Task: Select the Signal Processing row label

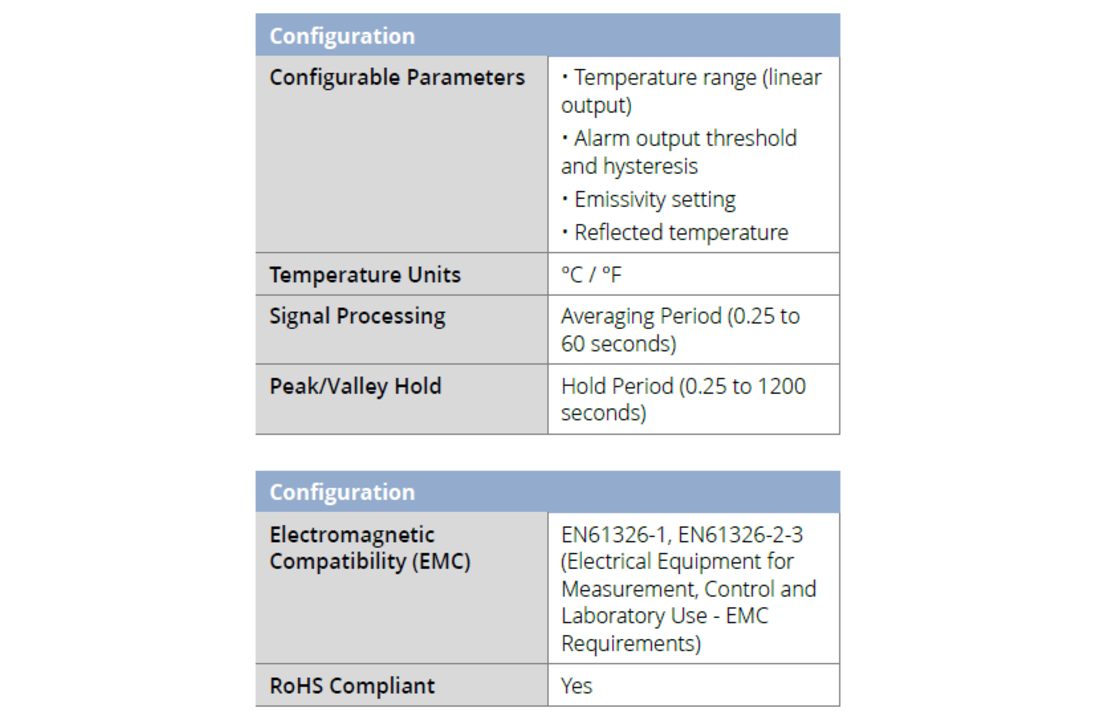Action: [x=357, y=316]
